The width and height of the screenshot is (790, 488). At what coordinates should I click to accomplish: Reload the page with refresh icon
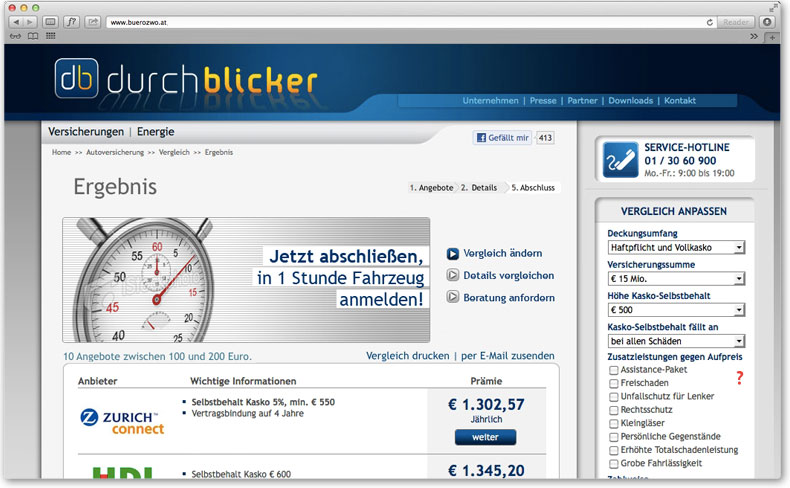coord(709,22)
